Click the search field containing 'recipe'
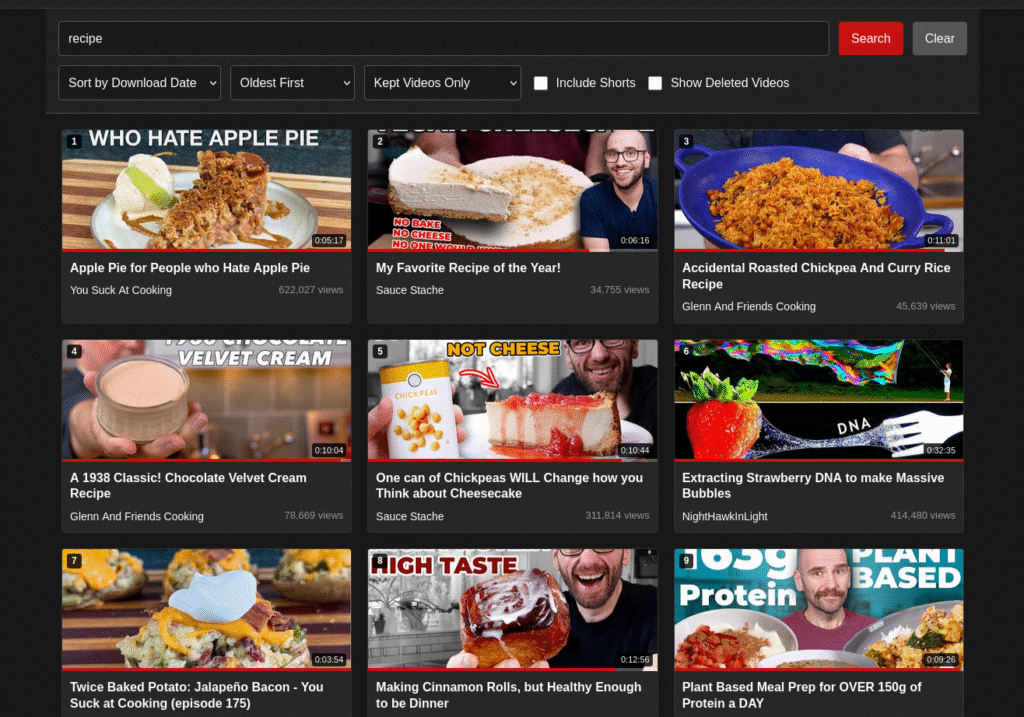1024x717 pixels. [443, 39]
